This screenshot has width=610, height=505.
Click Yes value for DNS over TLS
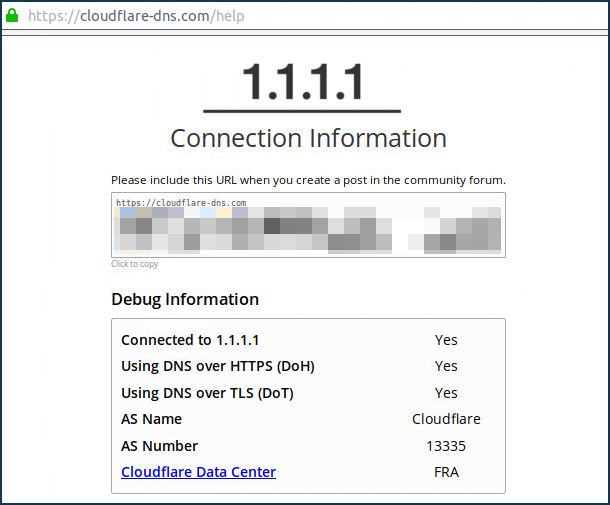coord(446,393)
